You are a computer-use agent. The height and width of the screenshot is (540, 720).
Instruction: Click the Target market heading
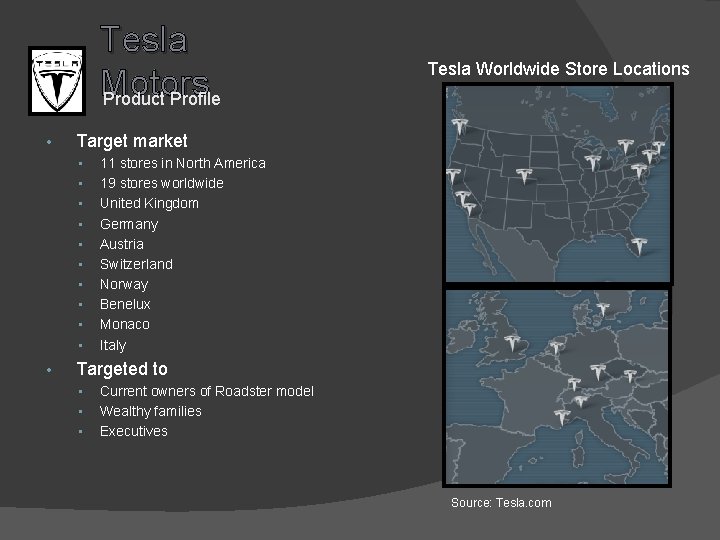pyautogui.click(x=132, y=141)
